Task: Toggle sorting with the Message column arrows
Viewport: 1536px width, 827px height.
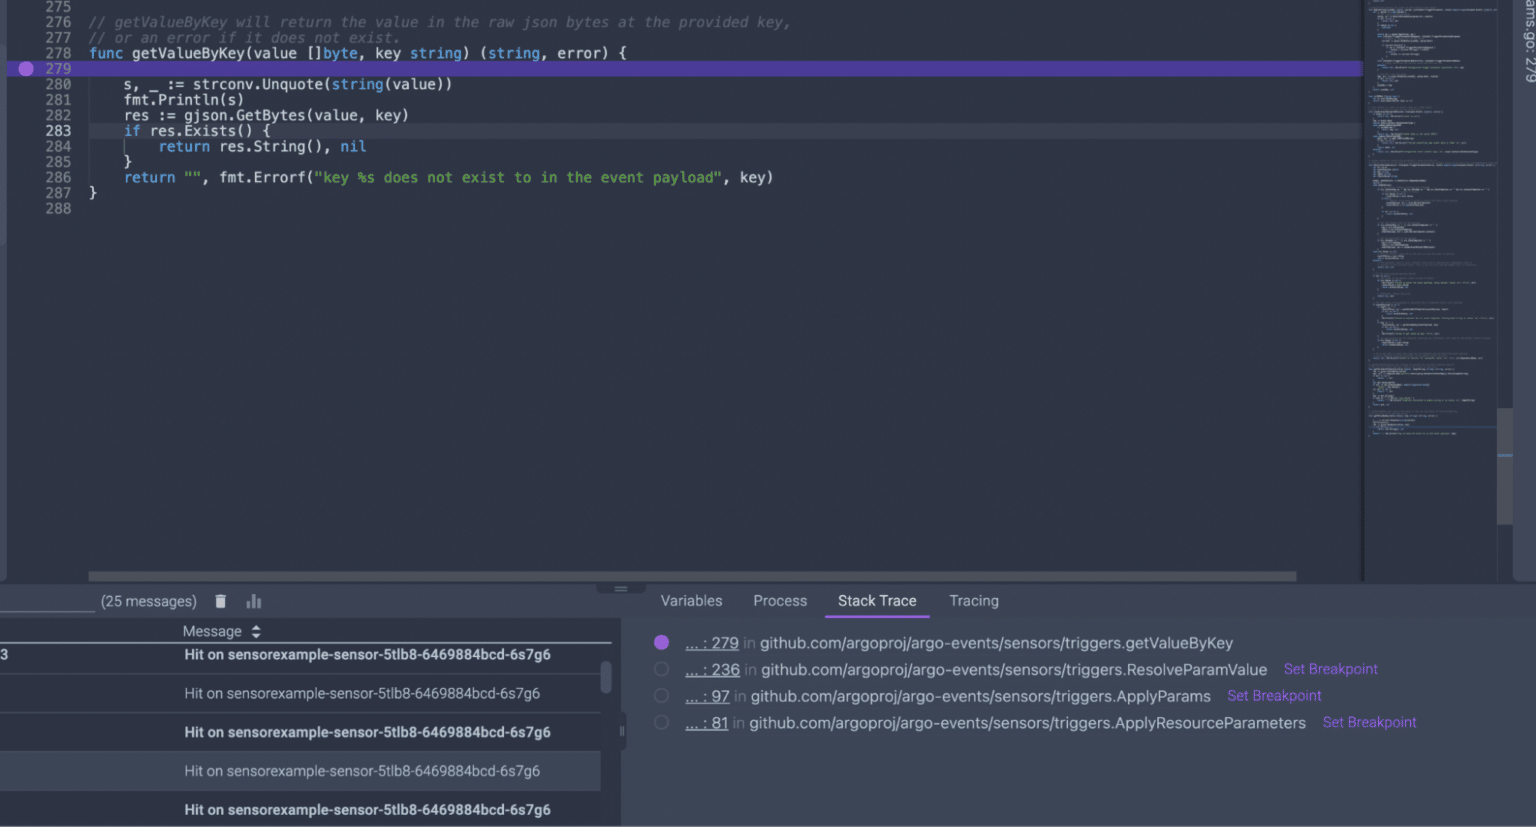Action: pos(254,631)
